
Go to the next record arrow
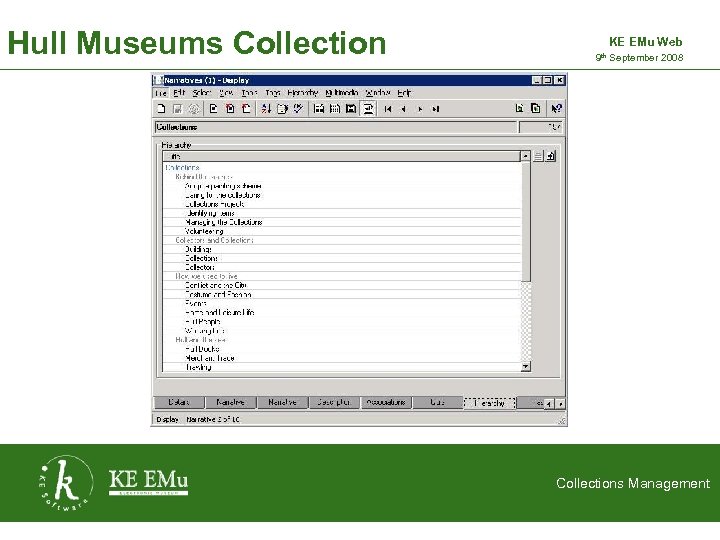click(420, 109)
